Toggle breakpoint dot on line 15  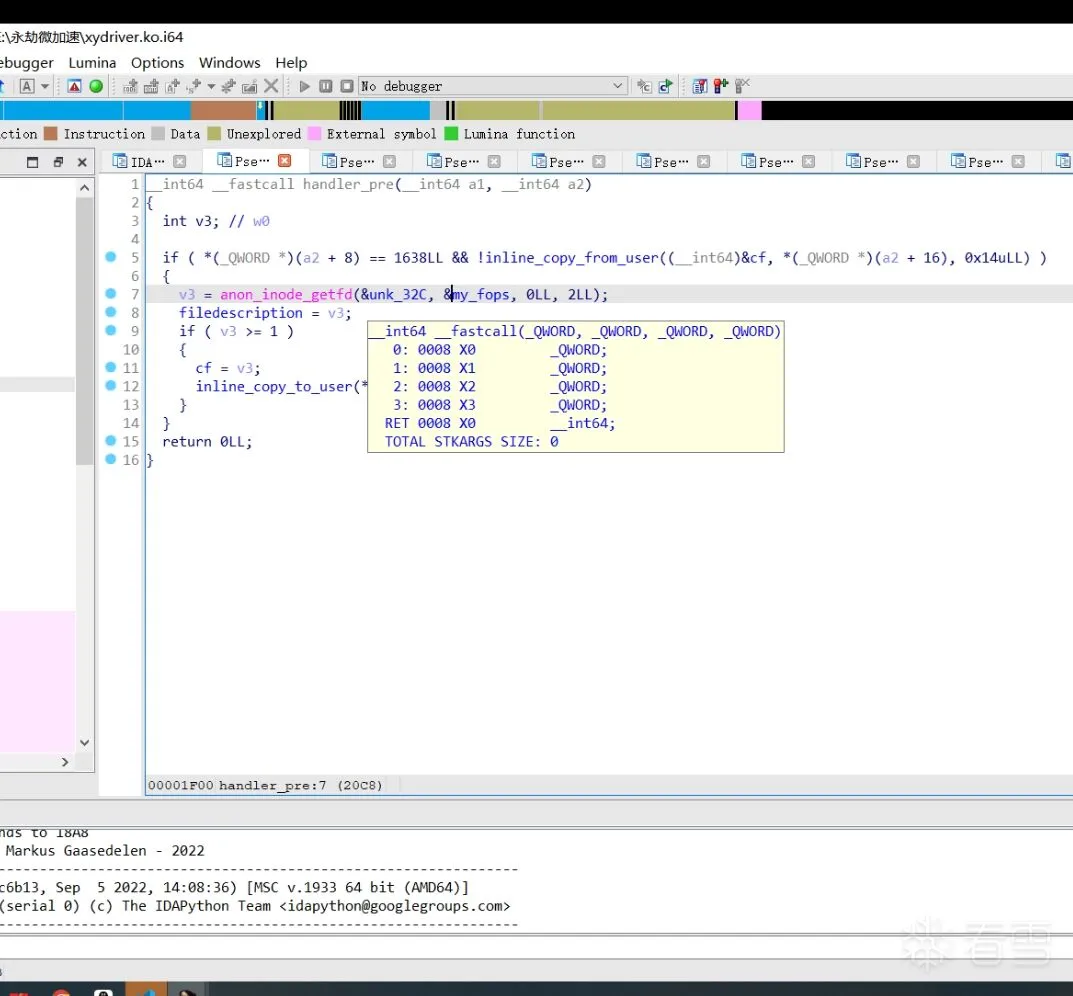click(x=111, y=441)
